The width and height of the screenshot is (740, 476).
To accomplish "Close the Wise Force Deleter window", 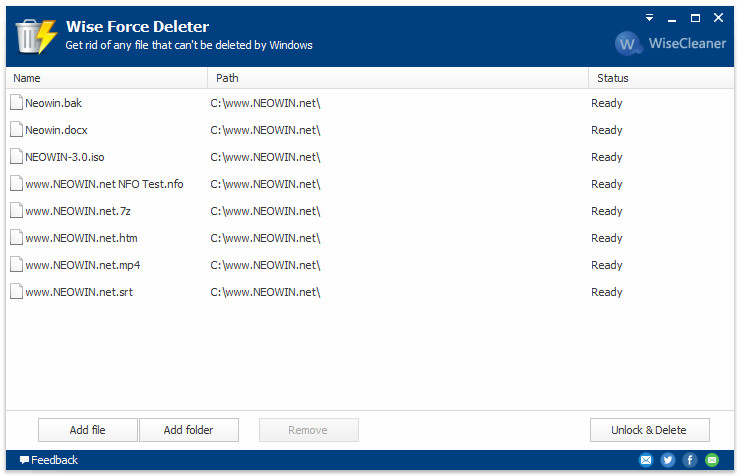I will coord(718,17).
